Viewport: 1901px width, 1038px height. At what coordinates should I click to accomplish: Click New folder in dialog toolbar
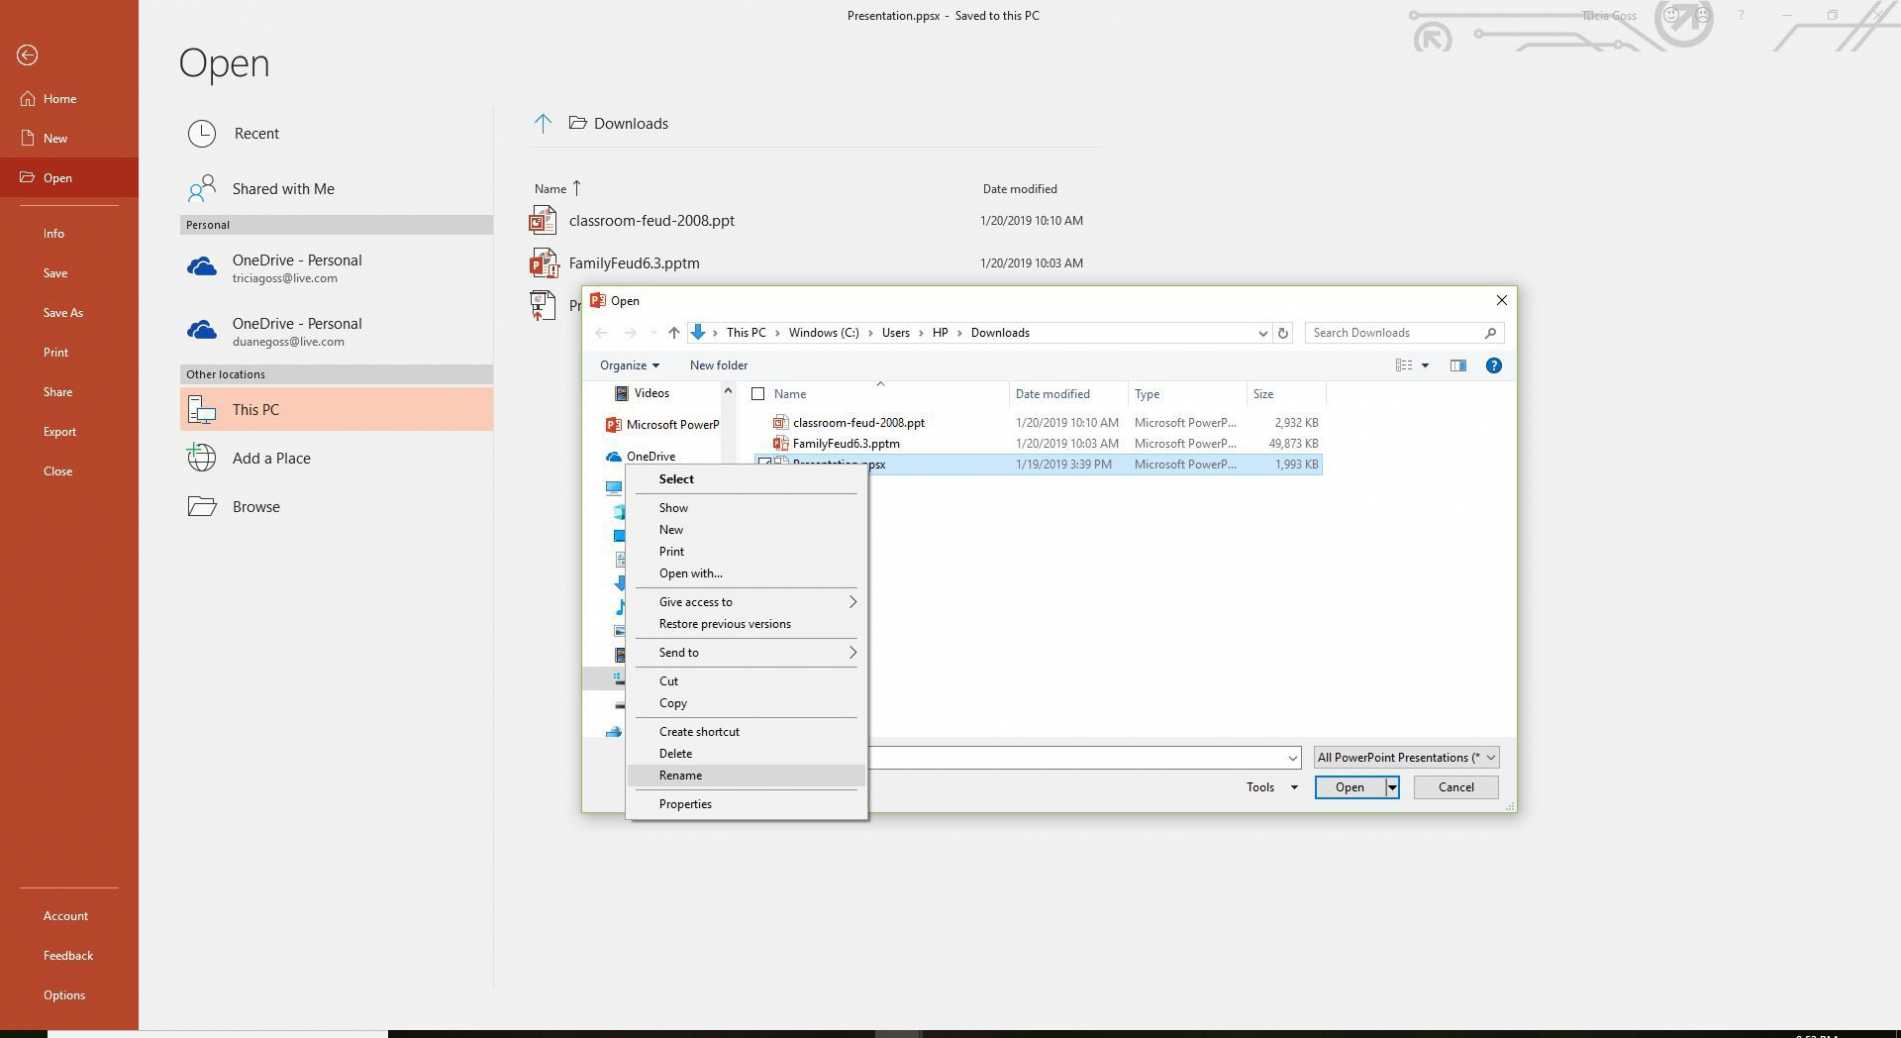[718, 366]
